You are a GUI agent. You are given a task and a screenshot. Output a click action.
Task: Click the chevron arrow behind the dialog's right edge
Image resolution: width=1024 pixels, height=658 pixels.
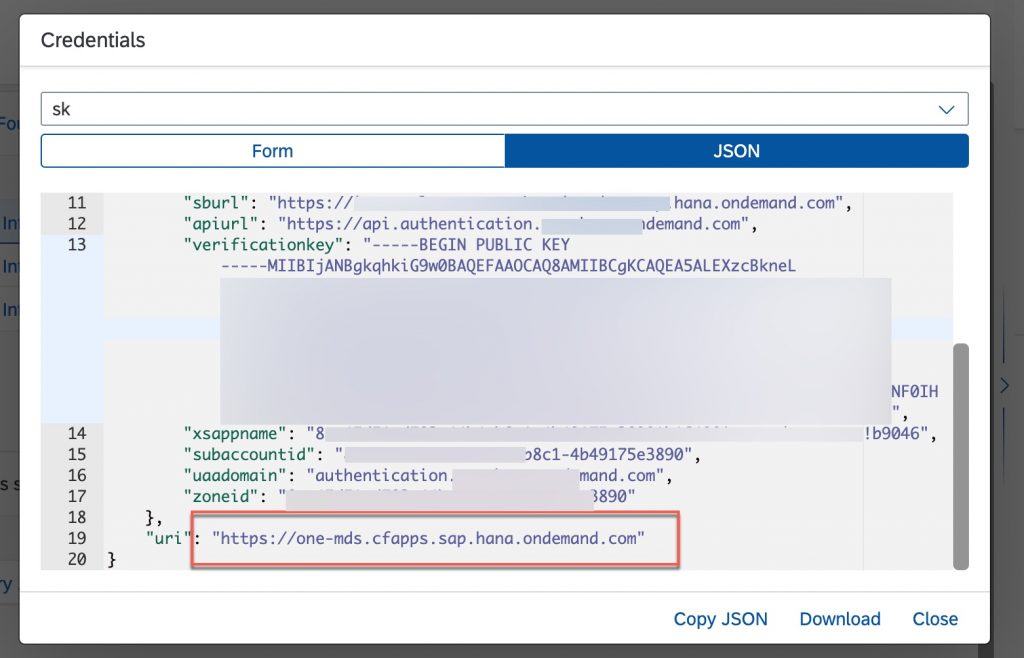tap(1005, 386)
